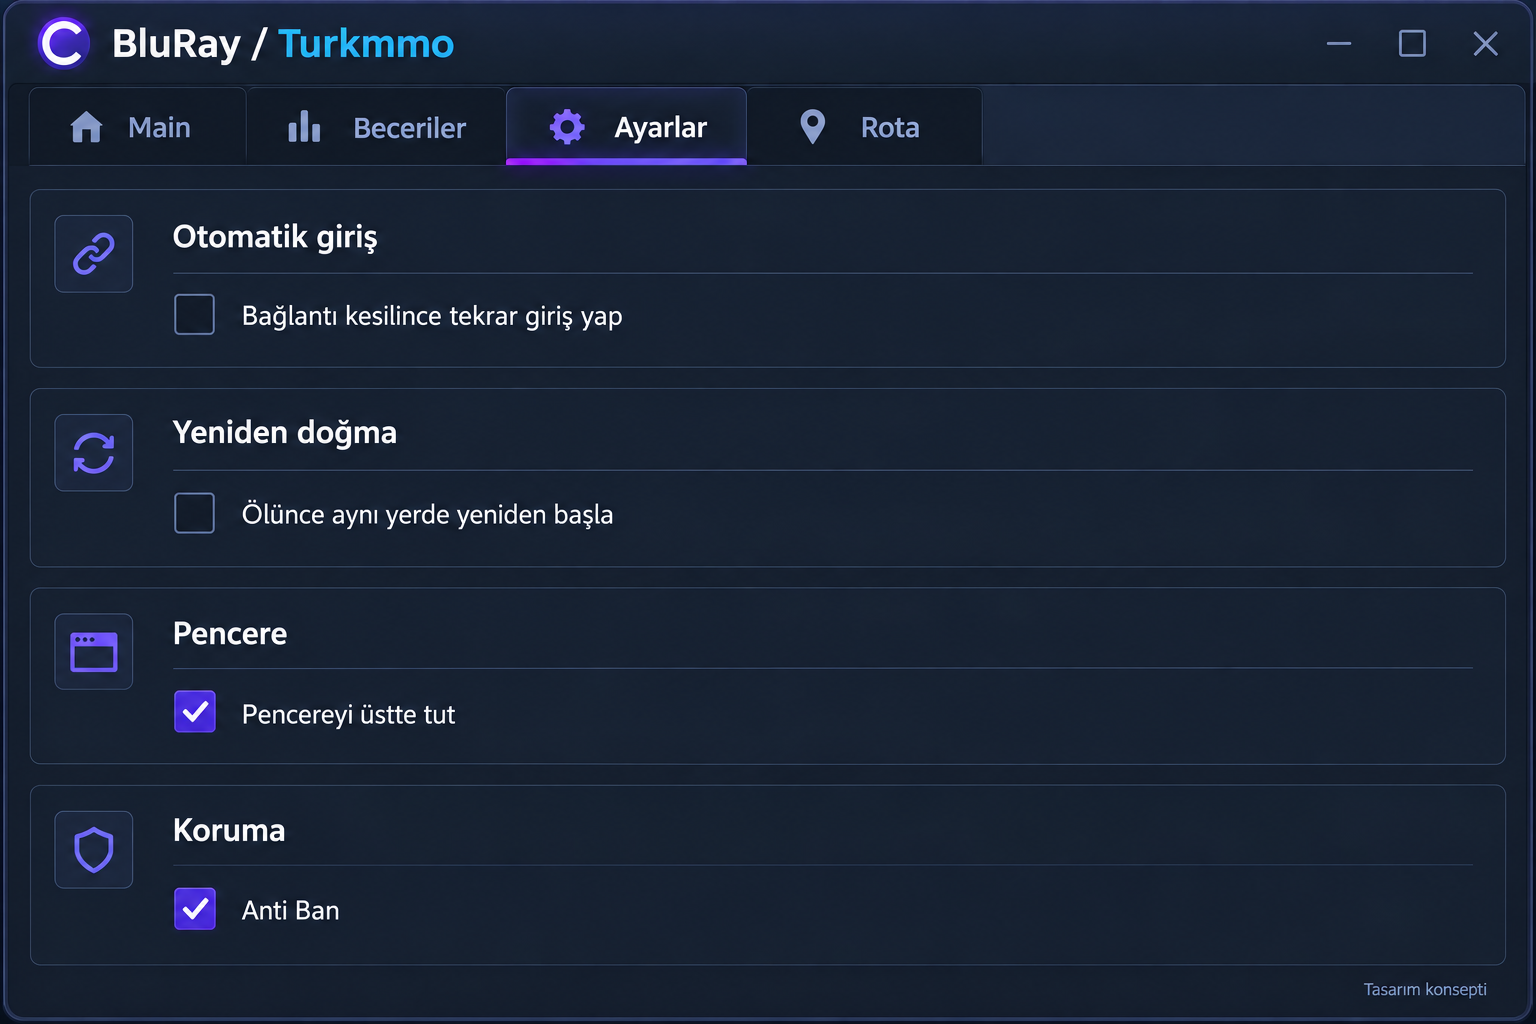
Task: Maximize the BluRay window
Action: coord(1412,44)
